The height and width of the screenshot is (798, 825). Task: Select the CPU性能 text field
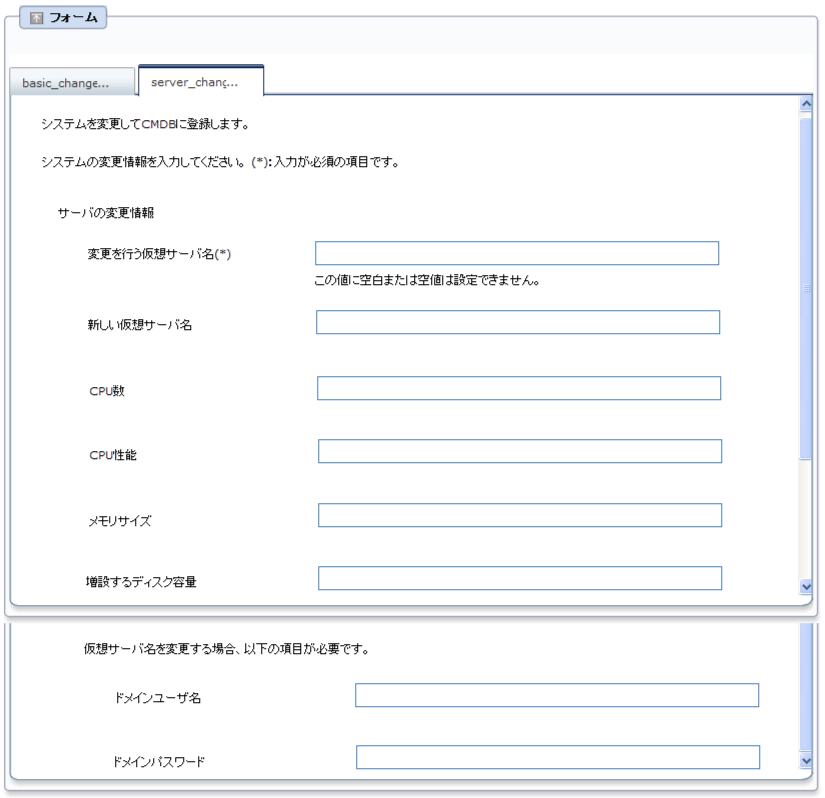(x=520, y=451)
